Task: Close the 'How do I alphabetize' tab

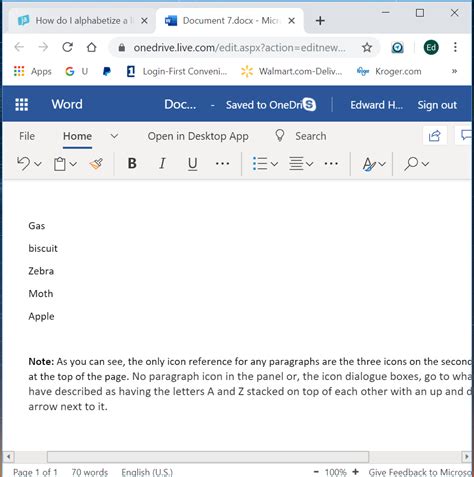Action: (x=144, y=21)
